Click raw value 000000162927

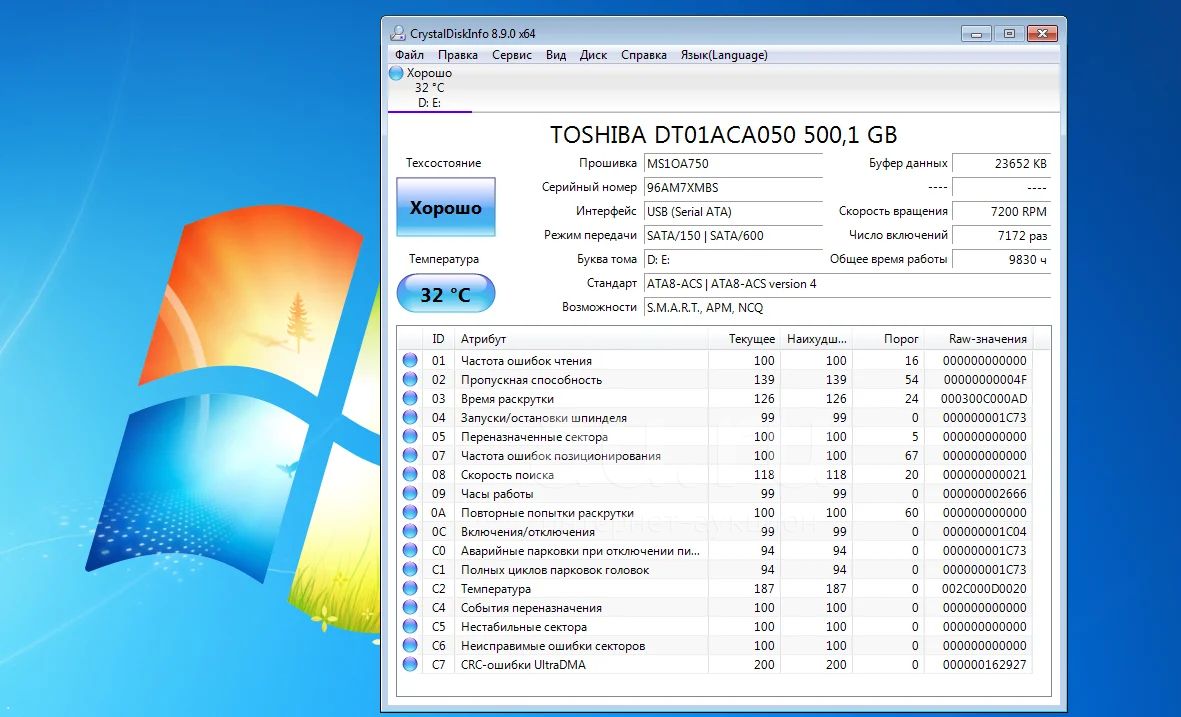coord(984,665)
